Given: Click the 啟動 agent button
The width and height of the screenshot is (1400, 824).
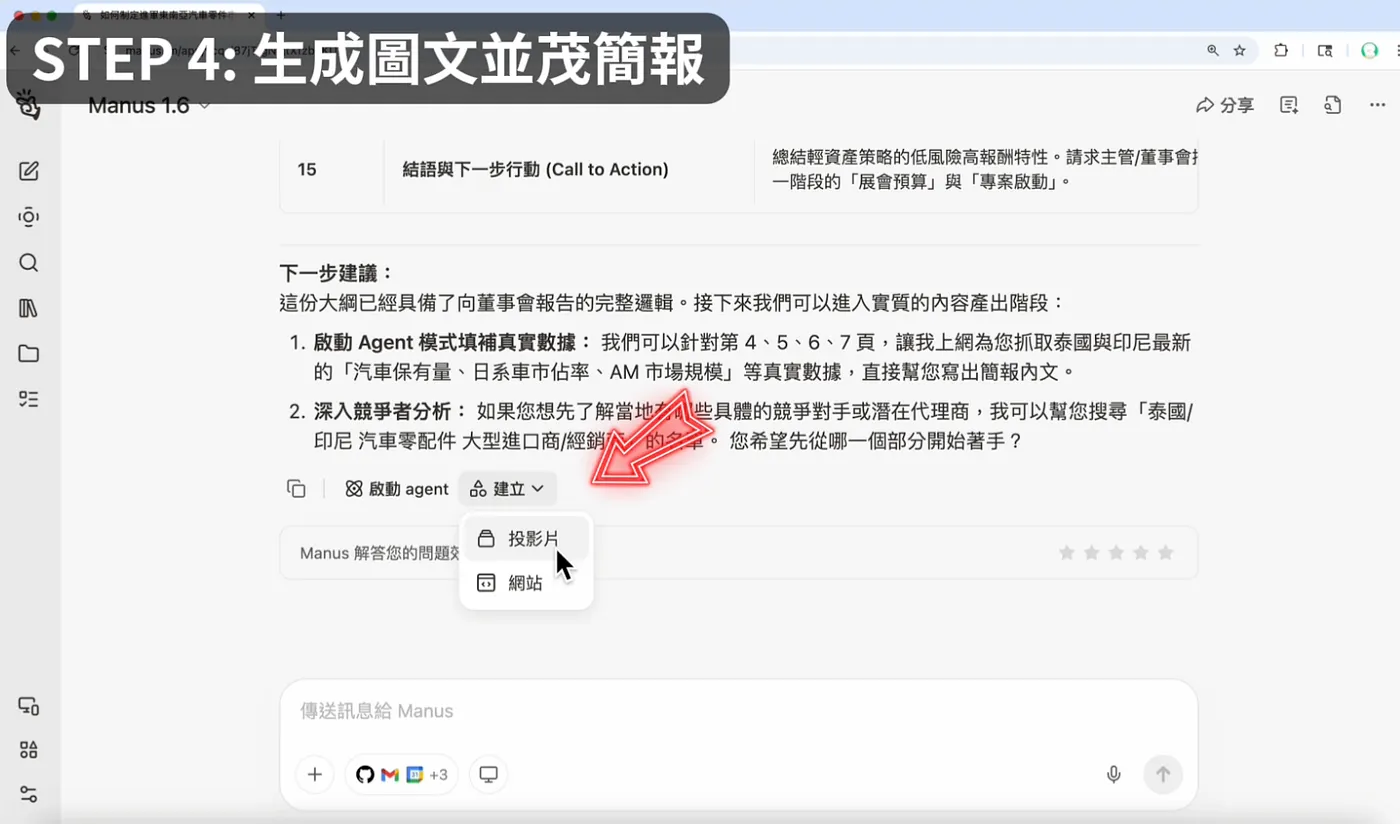Looking at the screenshot, I should click(397, 489).
